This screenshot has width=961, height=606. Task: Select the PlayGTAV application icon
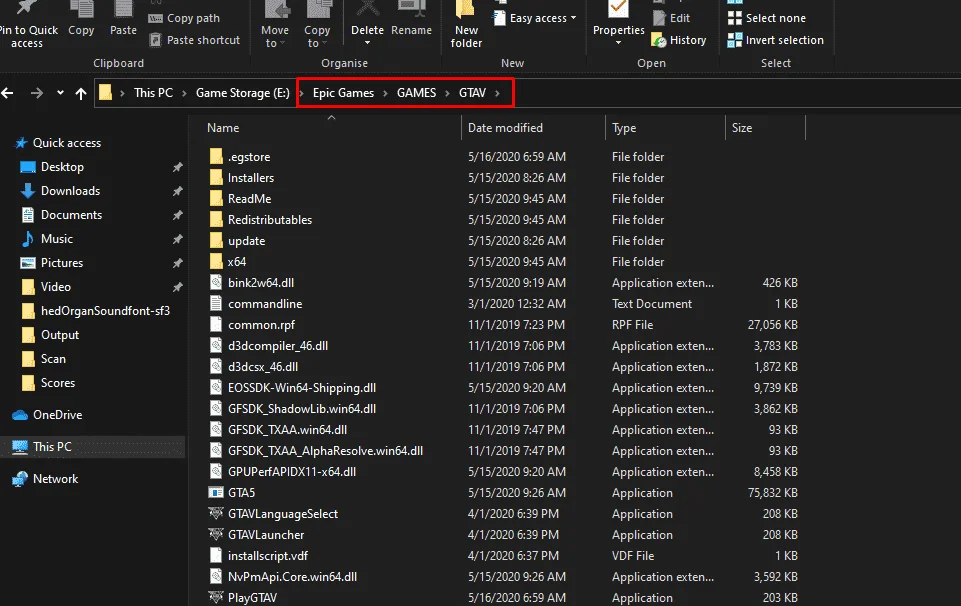216,597
